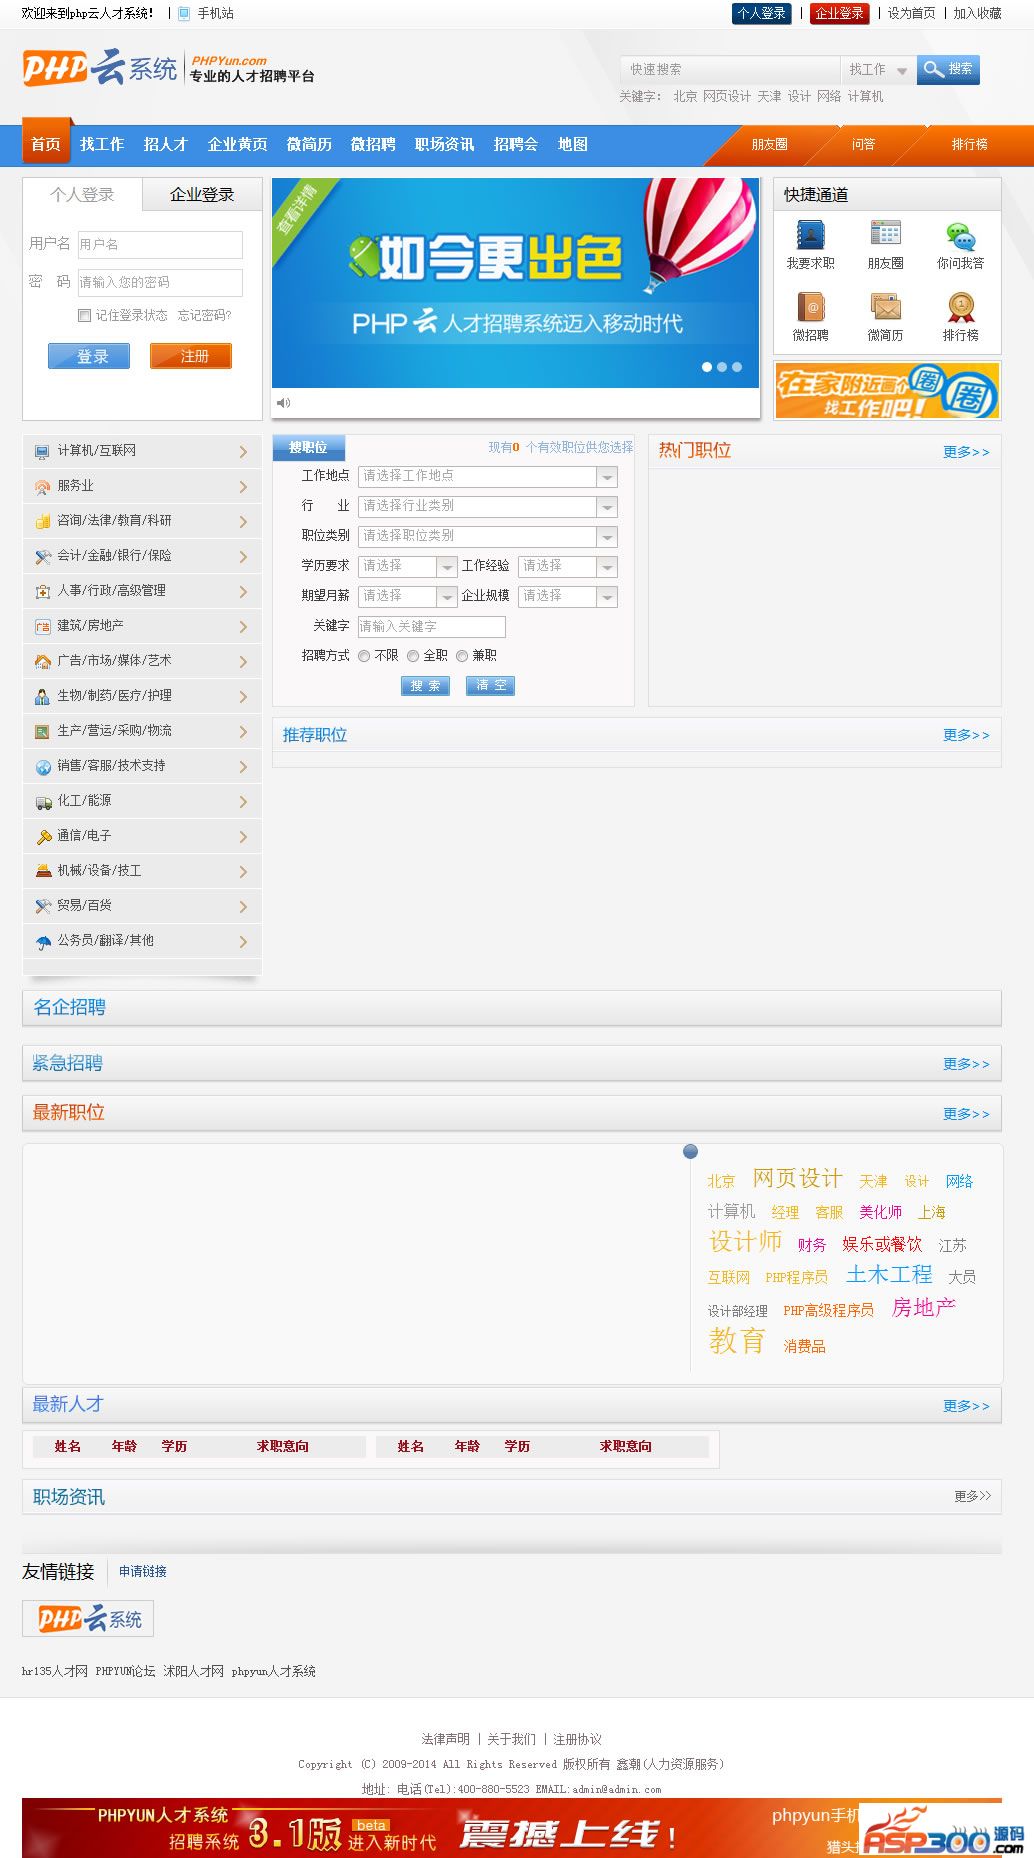This screenshot has width=1034, height=1858.
Task: Click the 在家附近圈圈找工作 banner
Action: coord(887,390)
